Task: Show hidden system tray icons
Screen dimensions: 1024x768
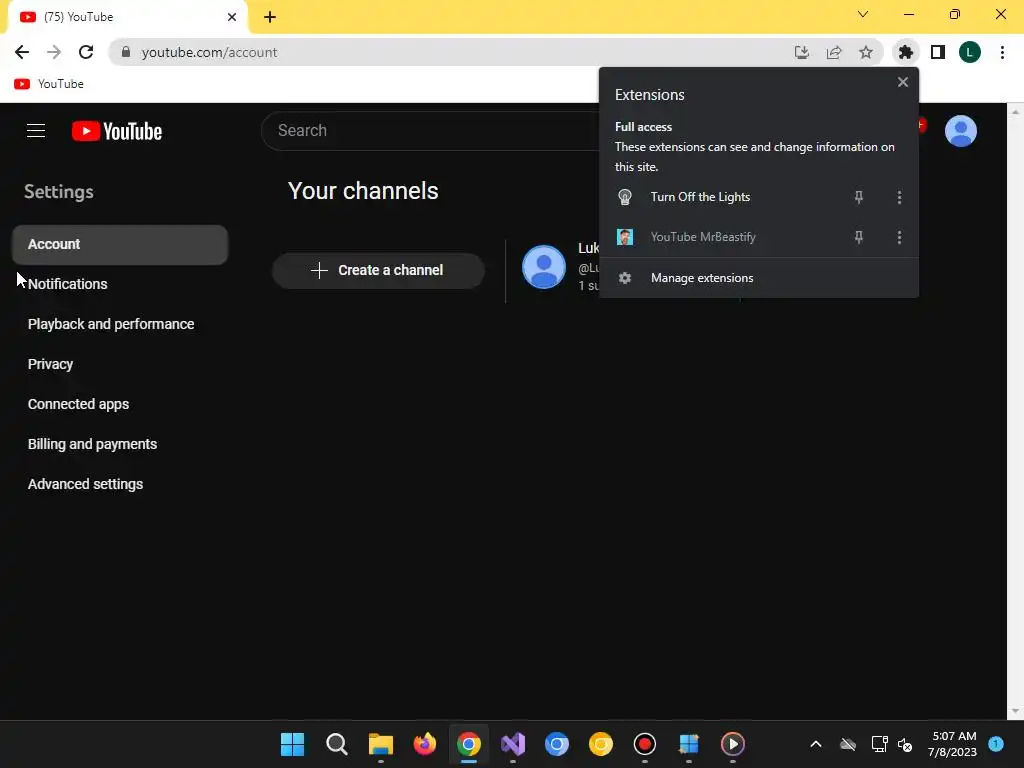Action: tap(816, 744)
